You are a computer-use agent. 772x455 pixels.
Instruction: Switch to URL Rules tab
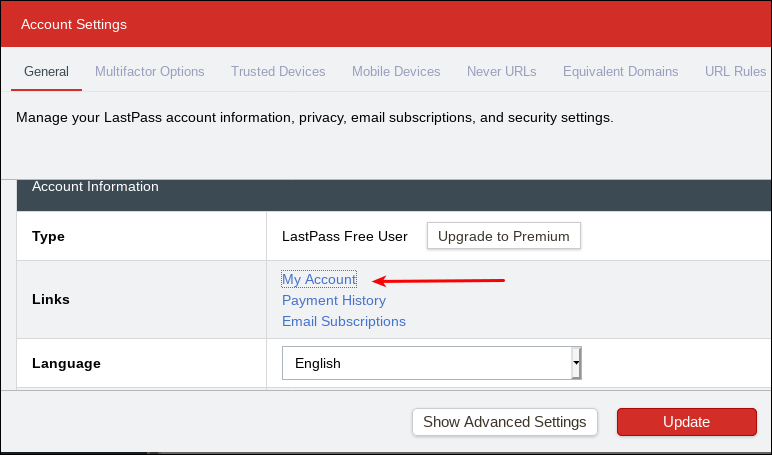tap(735, 72)
